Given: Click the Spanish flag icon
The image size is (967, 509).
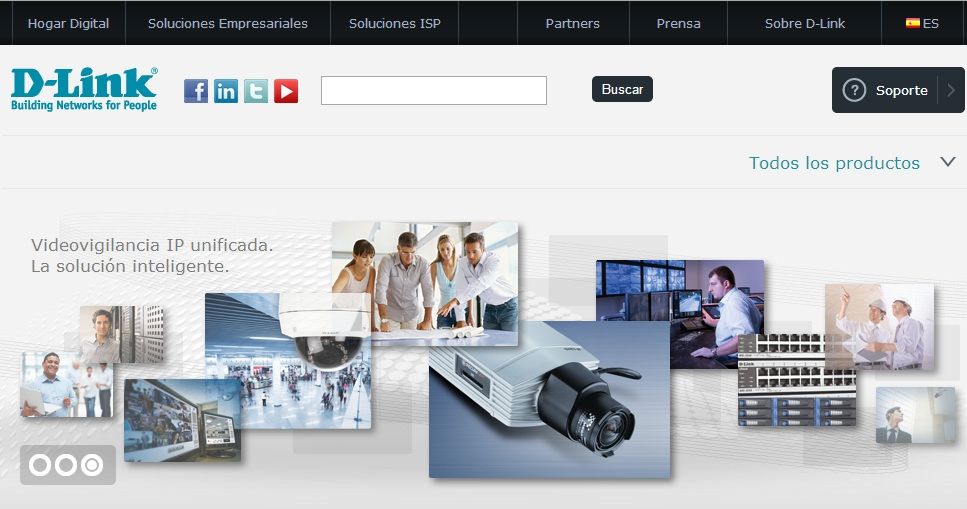Looking at the screenshot, I should [912, 23].
